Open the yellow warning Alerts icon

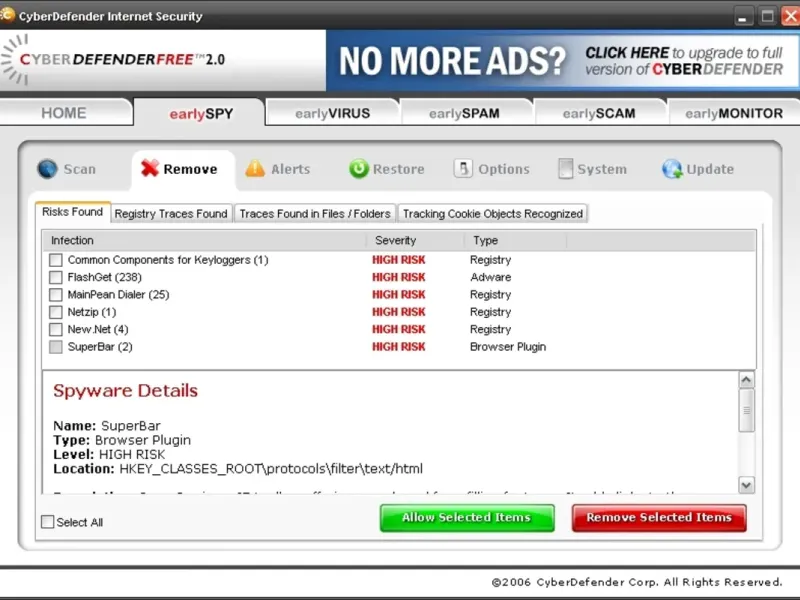tap(255, 168)
